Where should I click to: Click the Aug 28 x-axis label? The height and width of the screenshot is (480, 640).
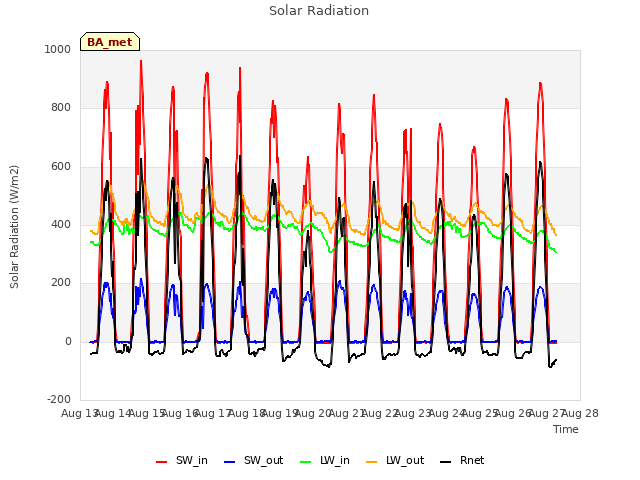[580, 413]
